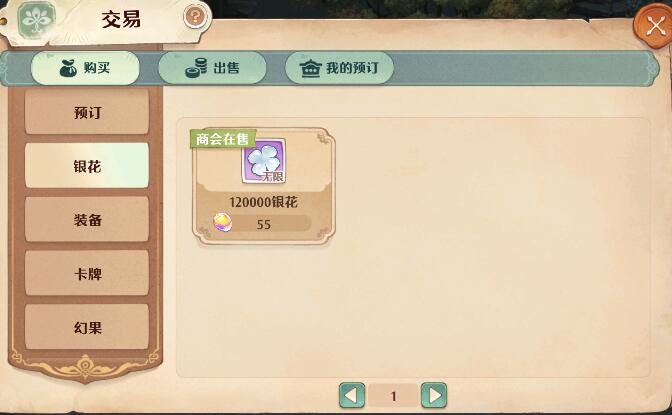This screenshot has width=672, height=415.
Task: Select the 银花 category in sidebar
Action: tap(87, 166)
